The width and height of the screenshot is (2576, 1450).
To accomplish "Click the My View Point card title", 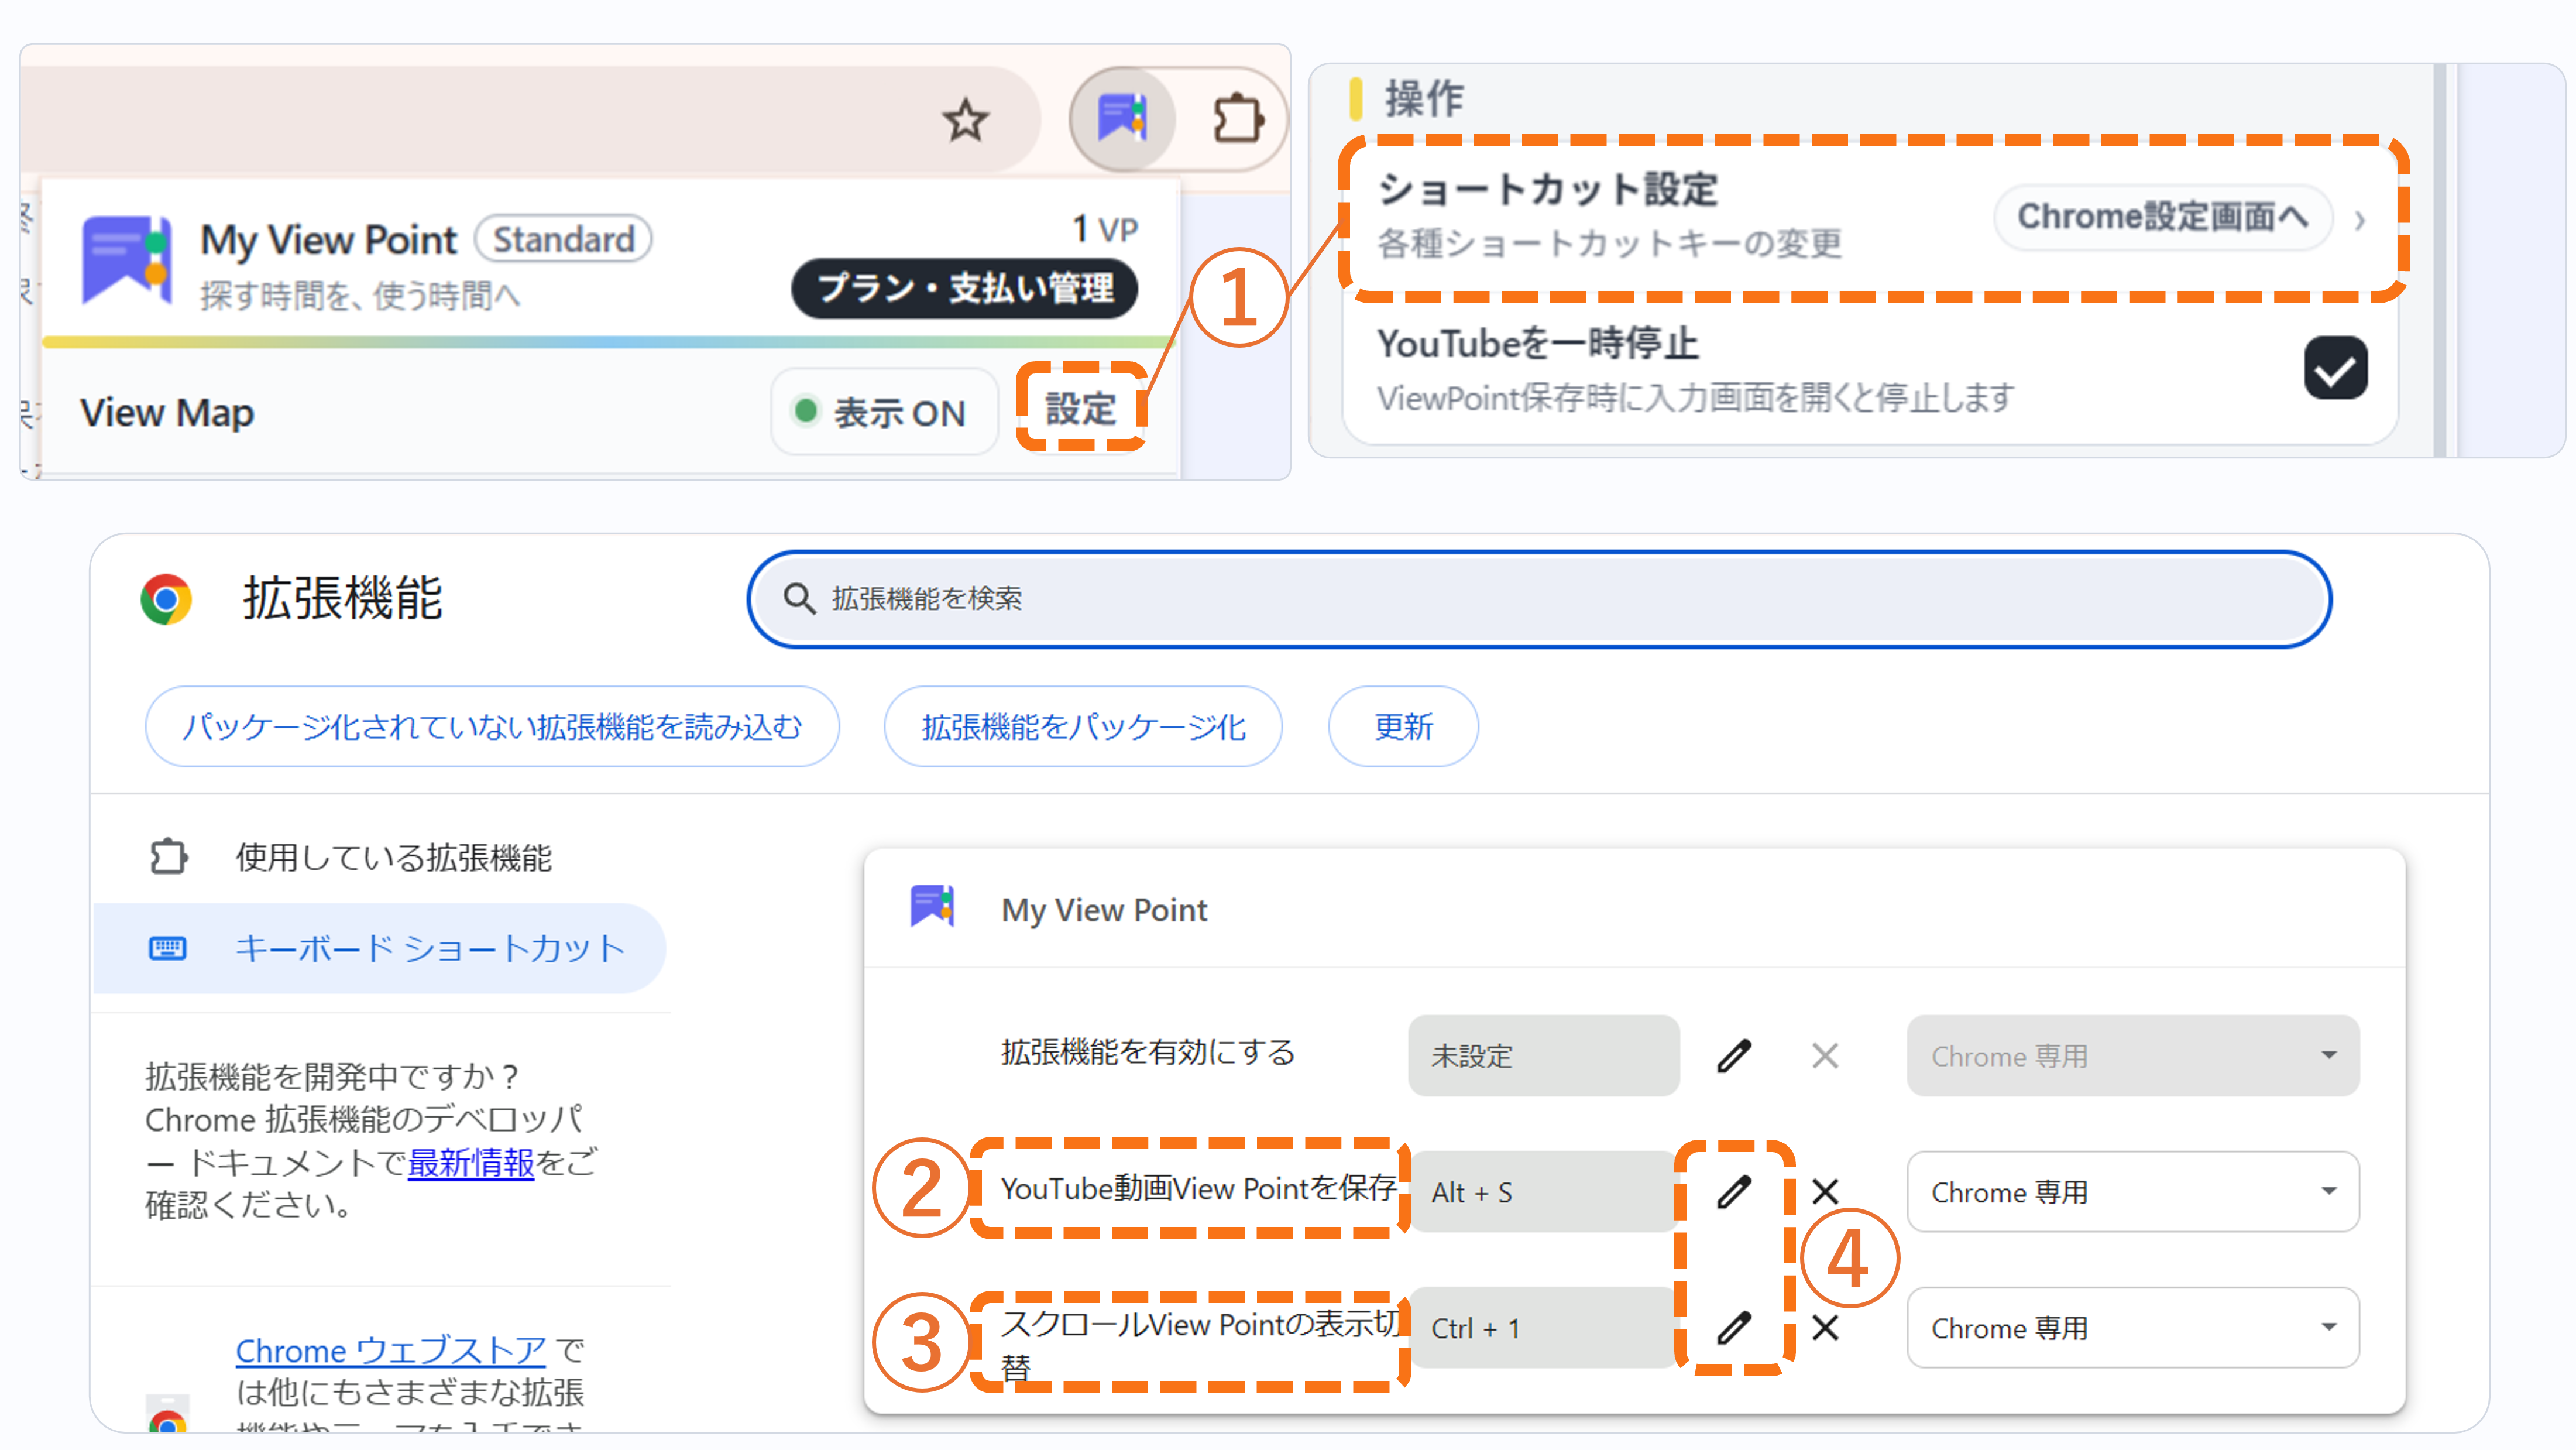I will [x=1104, y=910].
